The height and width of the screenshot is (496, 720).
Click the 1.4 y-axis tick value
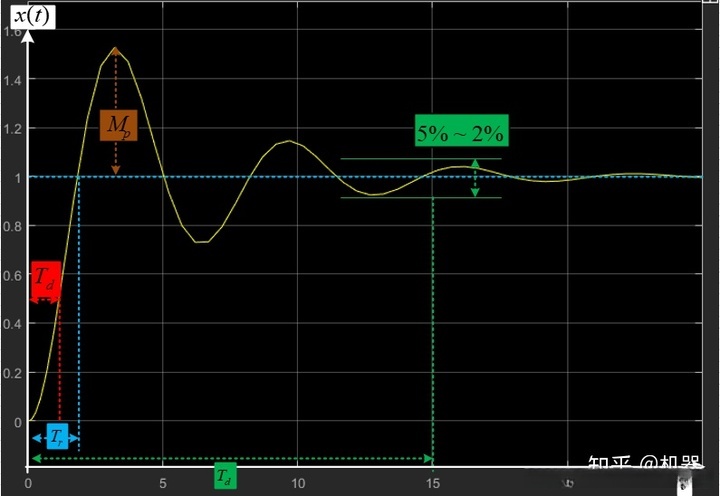(x=12, y=81)
